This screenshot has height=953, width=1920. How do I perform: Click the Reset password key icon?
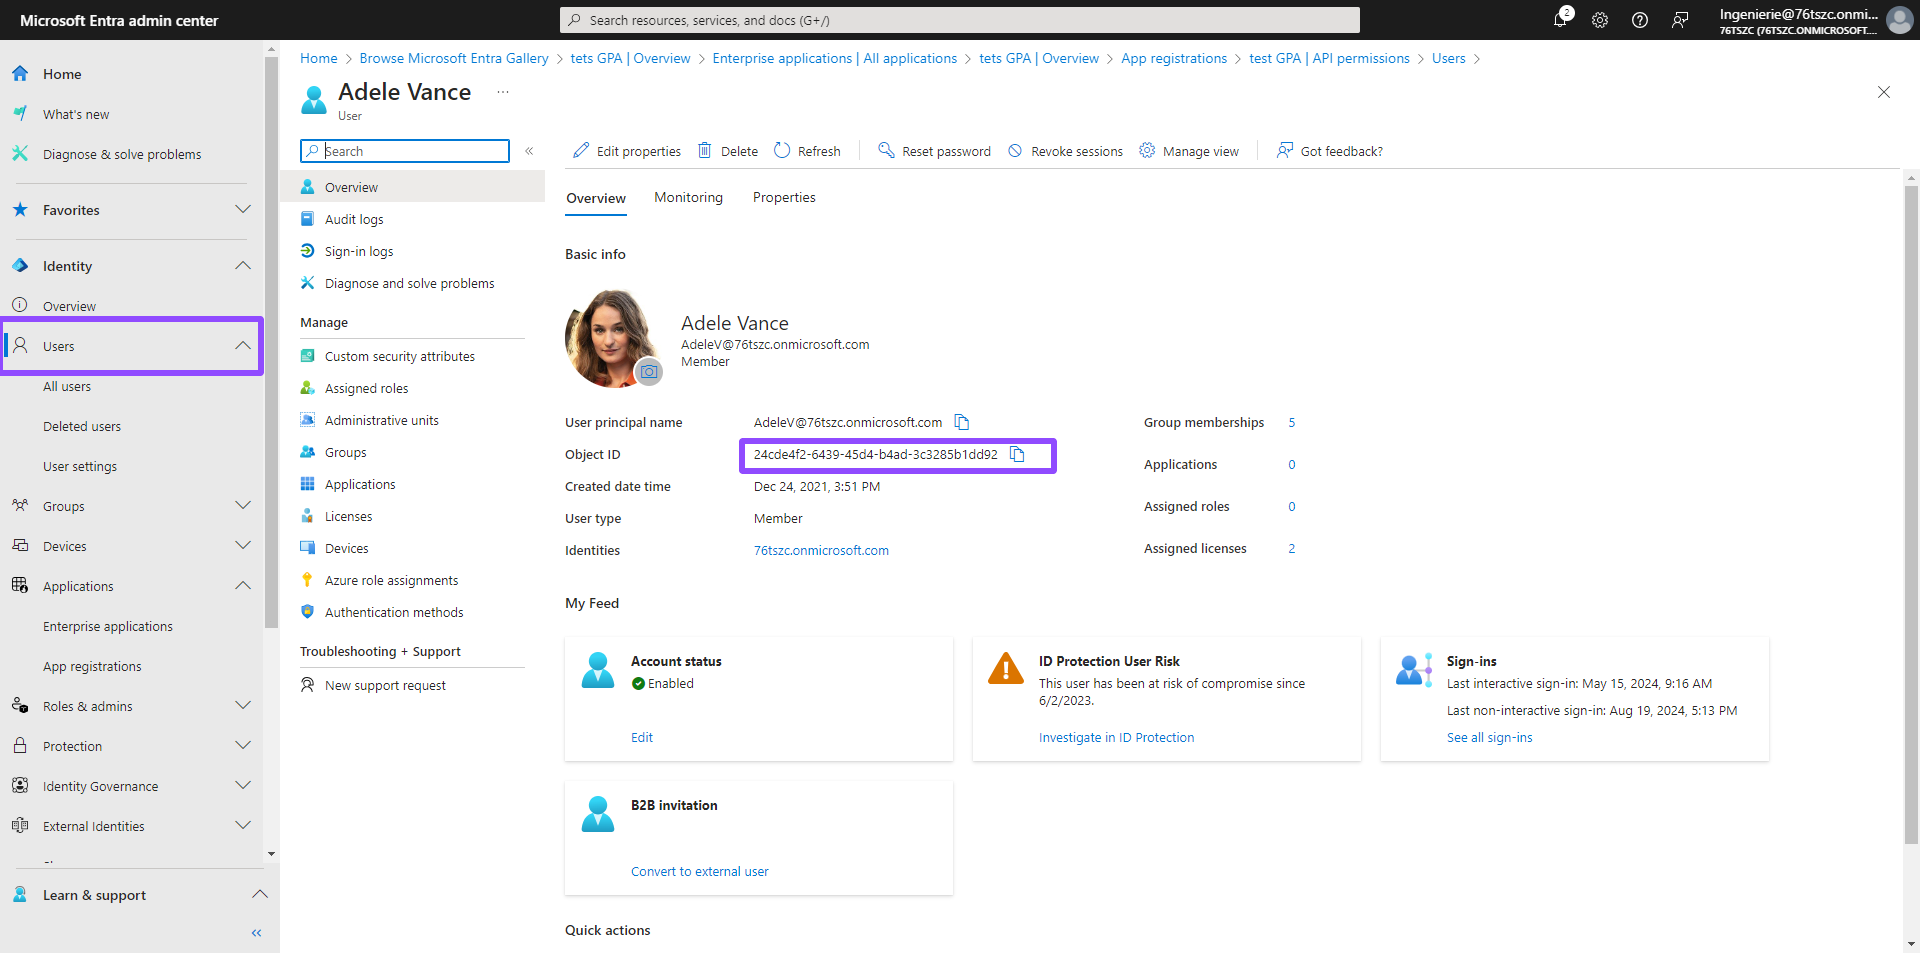886,150
